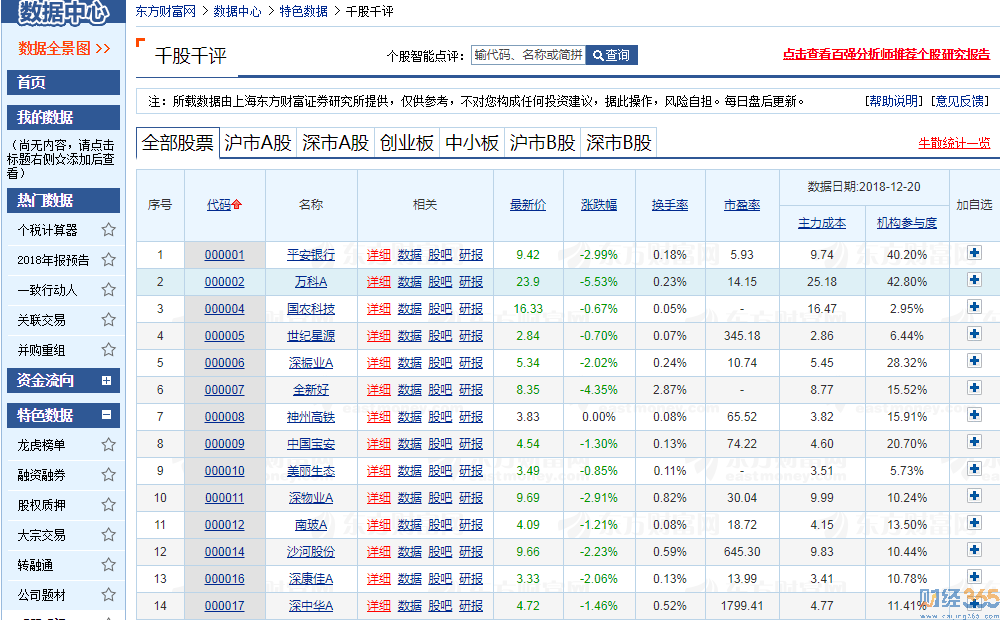Star the 龙虎榜单 sidebar item
This screenshot has height=620, width=1000.
tap(109, 445)
